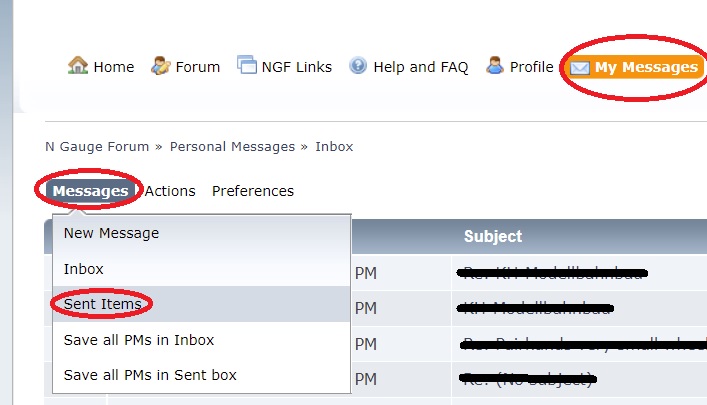Click the My Messages envelope icon
Image resolution: width=707 pixels, height=405 pixels.
pyautogui.click(x=579, y=68)
